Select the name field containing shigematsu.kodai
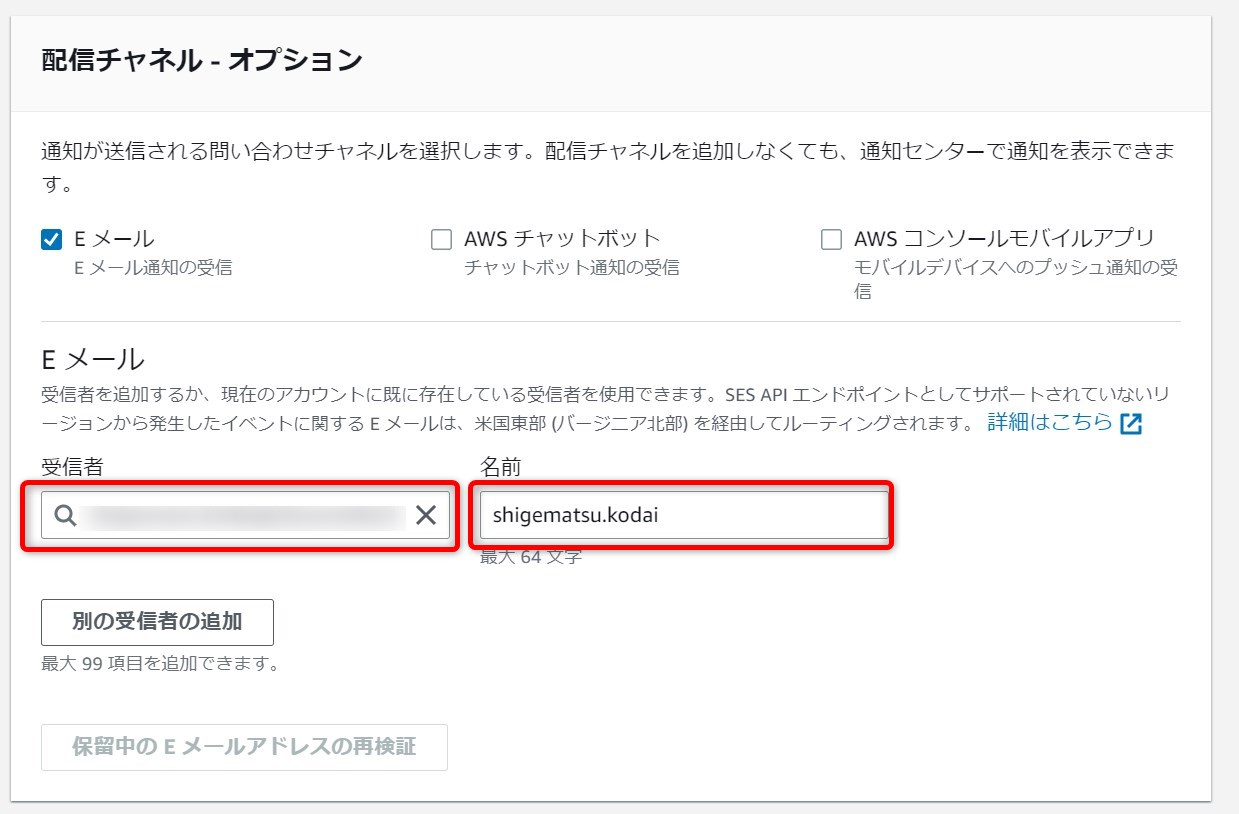1239x814 pixels. (685, 515)
